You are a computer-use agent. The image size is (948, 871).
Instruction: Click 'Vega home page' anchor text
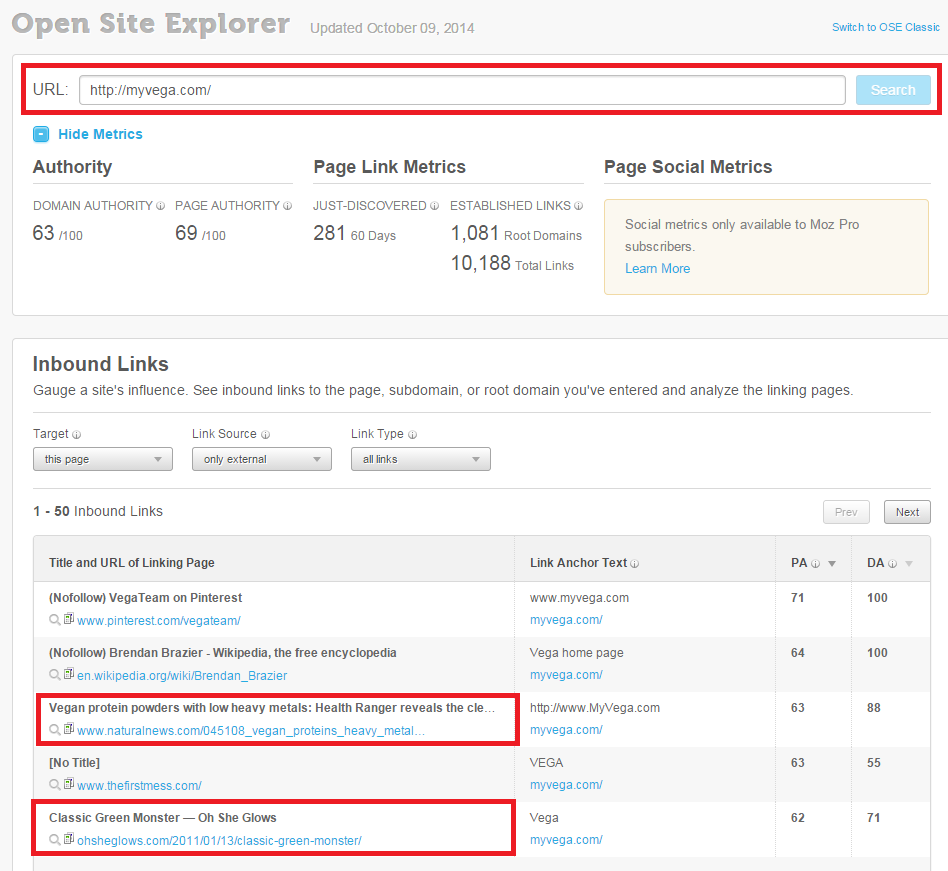(576, 653)
